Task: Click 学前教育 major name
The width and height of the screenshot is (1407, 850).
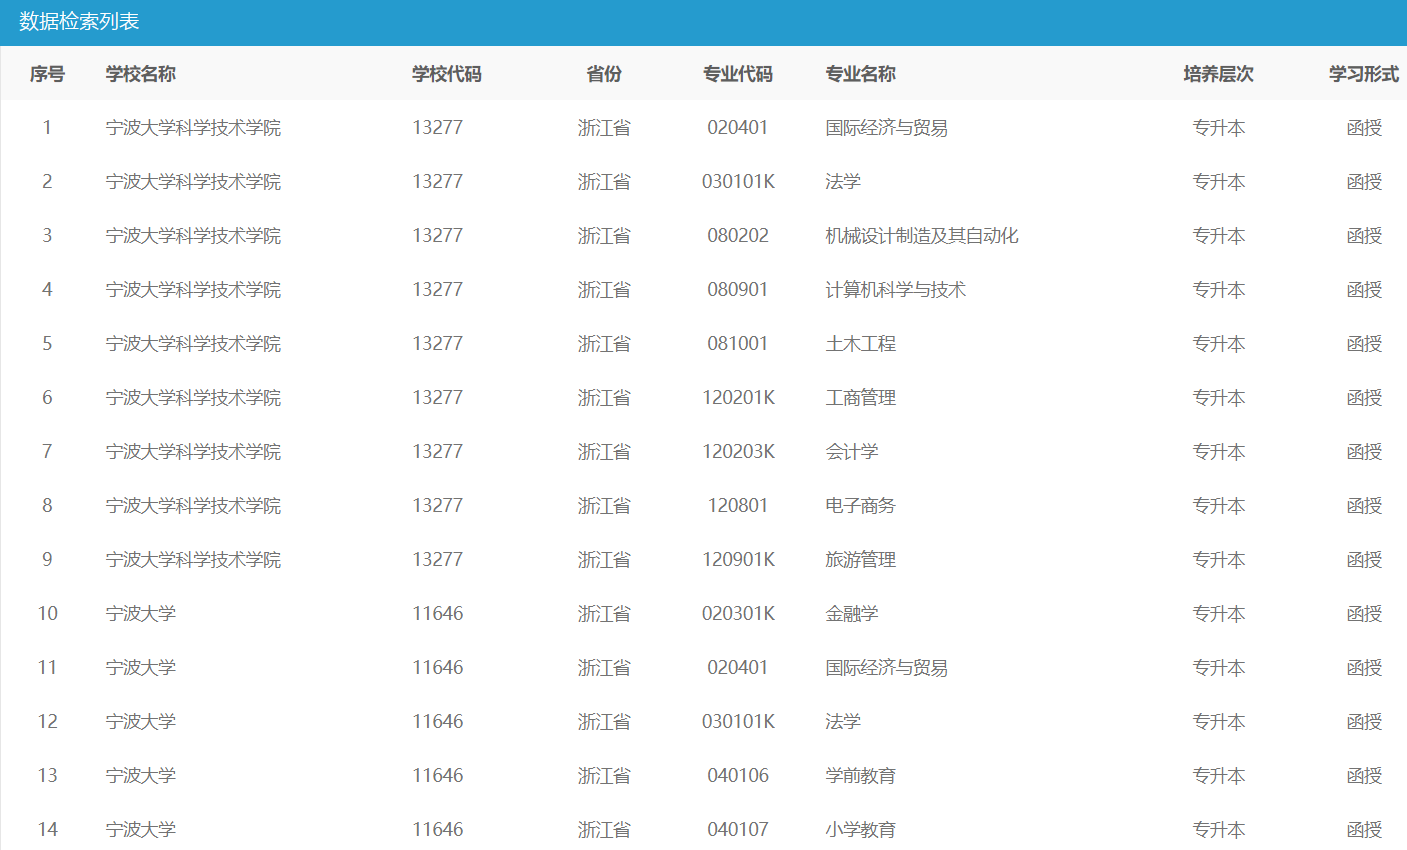Action: tap(861, 776)
